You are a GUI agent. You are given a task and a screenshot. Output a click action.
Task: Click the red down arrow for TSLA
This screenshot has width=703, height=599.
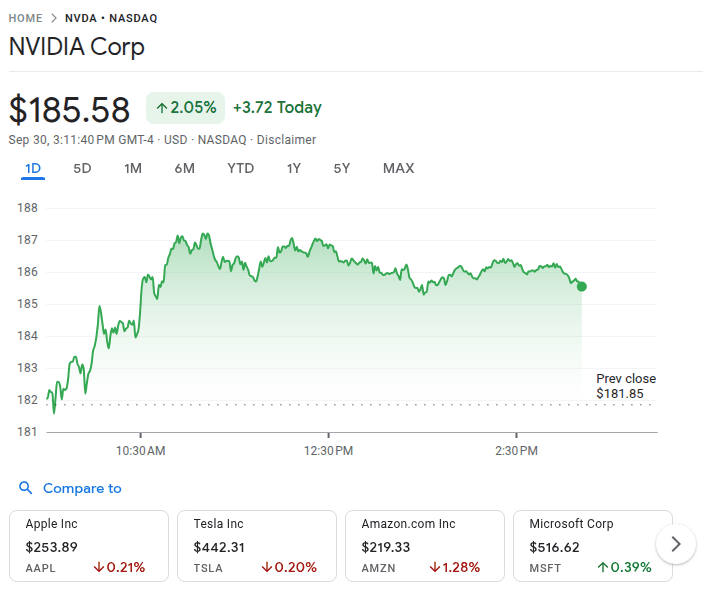coord(267,567)
